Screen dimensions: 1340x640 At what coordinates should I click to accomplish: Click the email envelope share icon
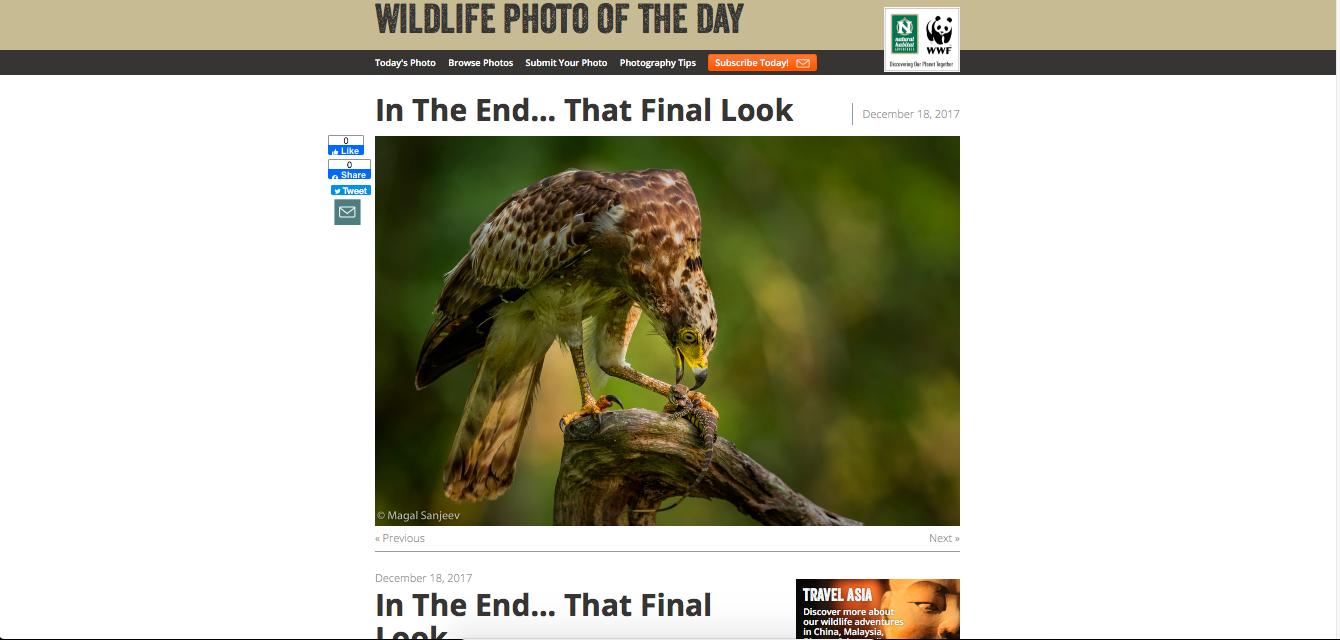coord(347,212)
